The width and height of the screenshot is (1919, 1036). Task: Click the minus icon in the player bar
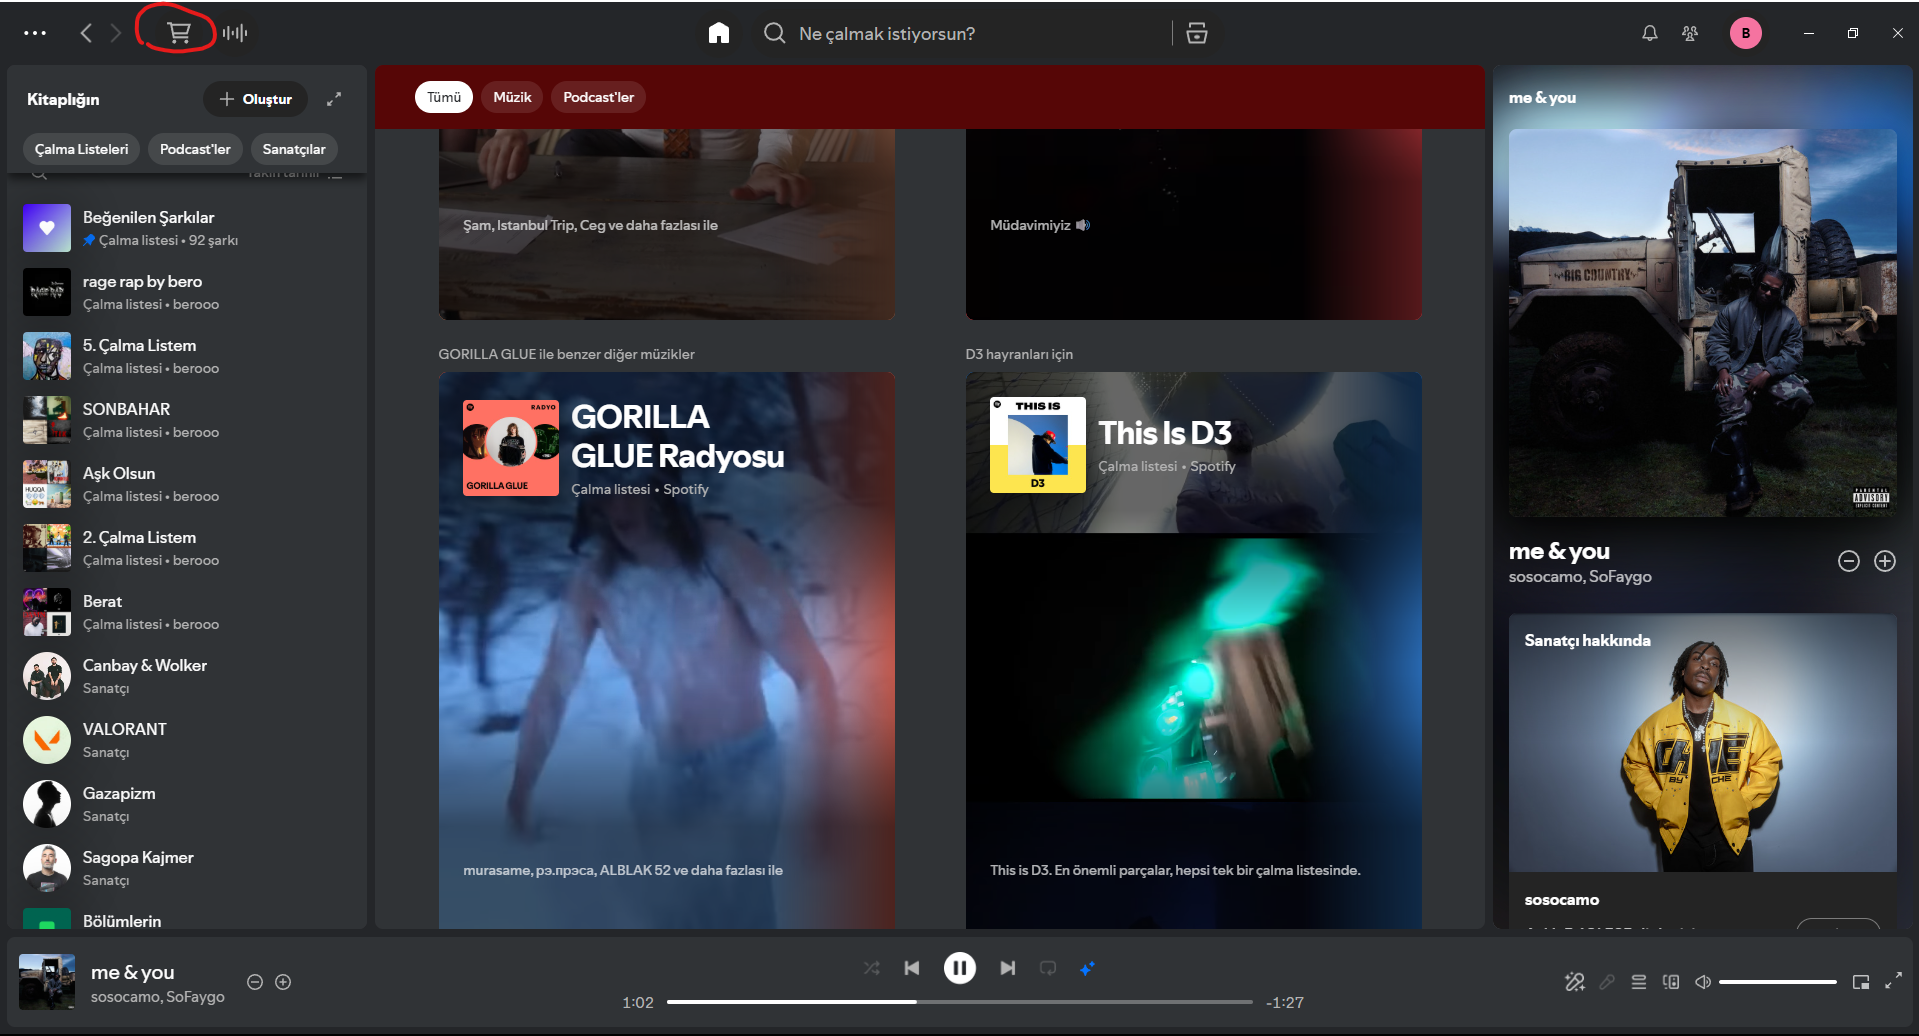click(x=255, y=982)
